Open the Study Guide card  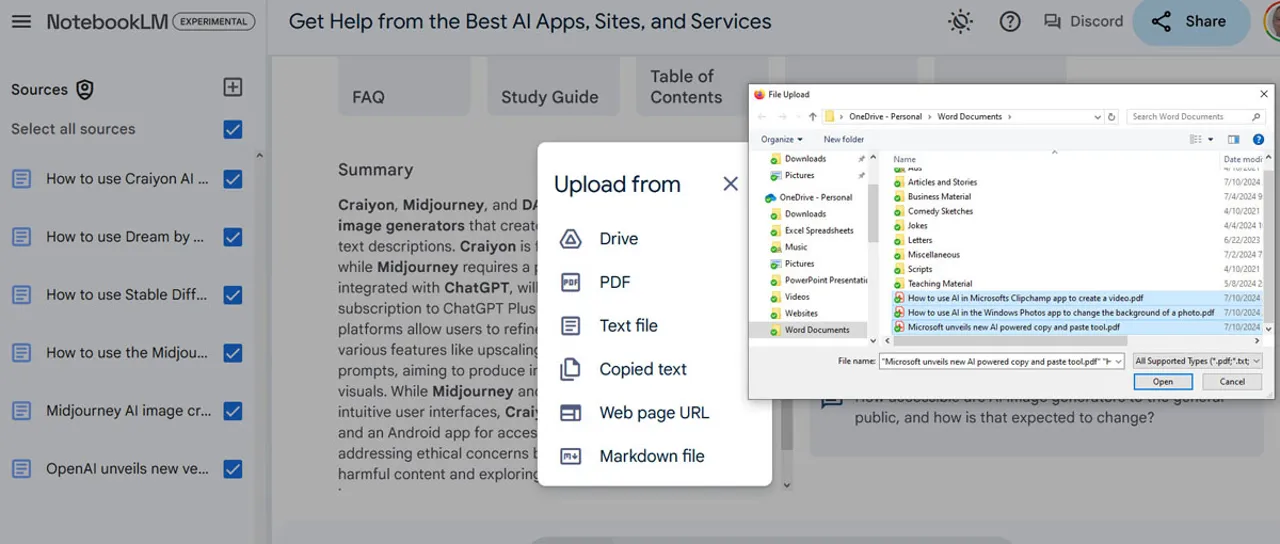pyautogui.click(x=553, y=87)
